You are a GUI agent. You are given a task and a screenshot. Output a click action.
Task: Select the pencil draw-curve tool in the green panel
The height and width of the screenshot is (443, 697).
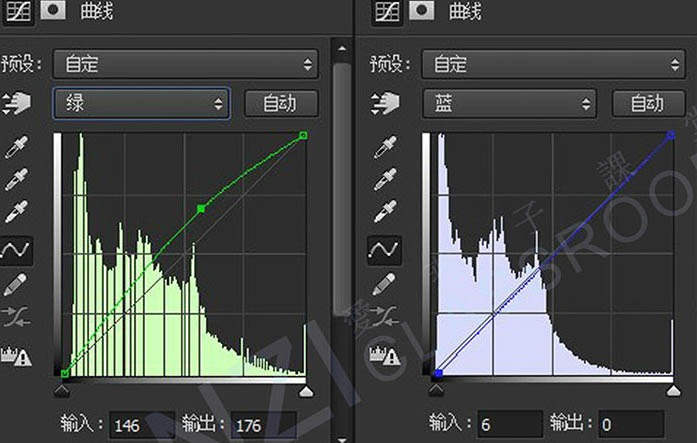click(x=15, y=284)
